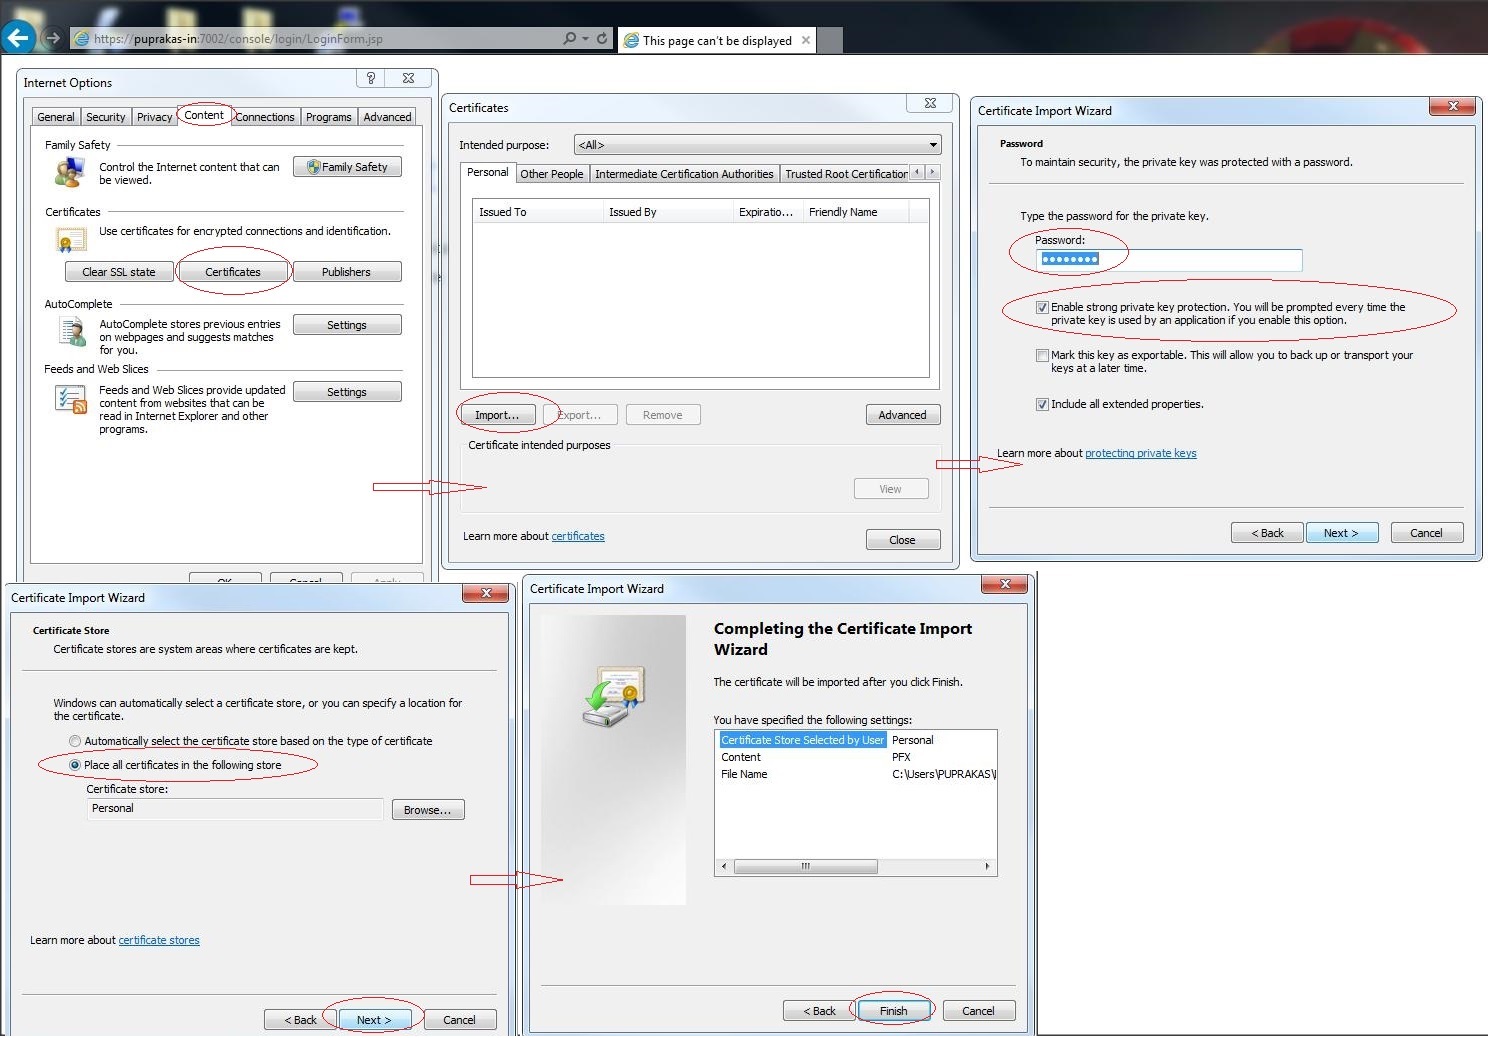Click the AutoComplete section icon
The width and height of the screenshot is (1488, 1038).
click(x=71, y=331)
